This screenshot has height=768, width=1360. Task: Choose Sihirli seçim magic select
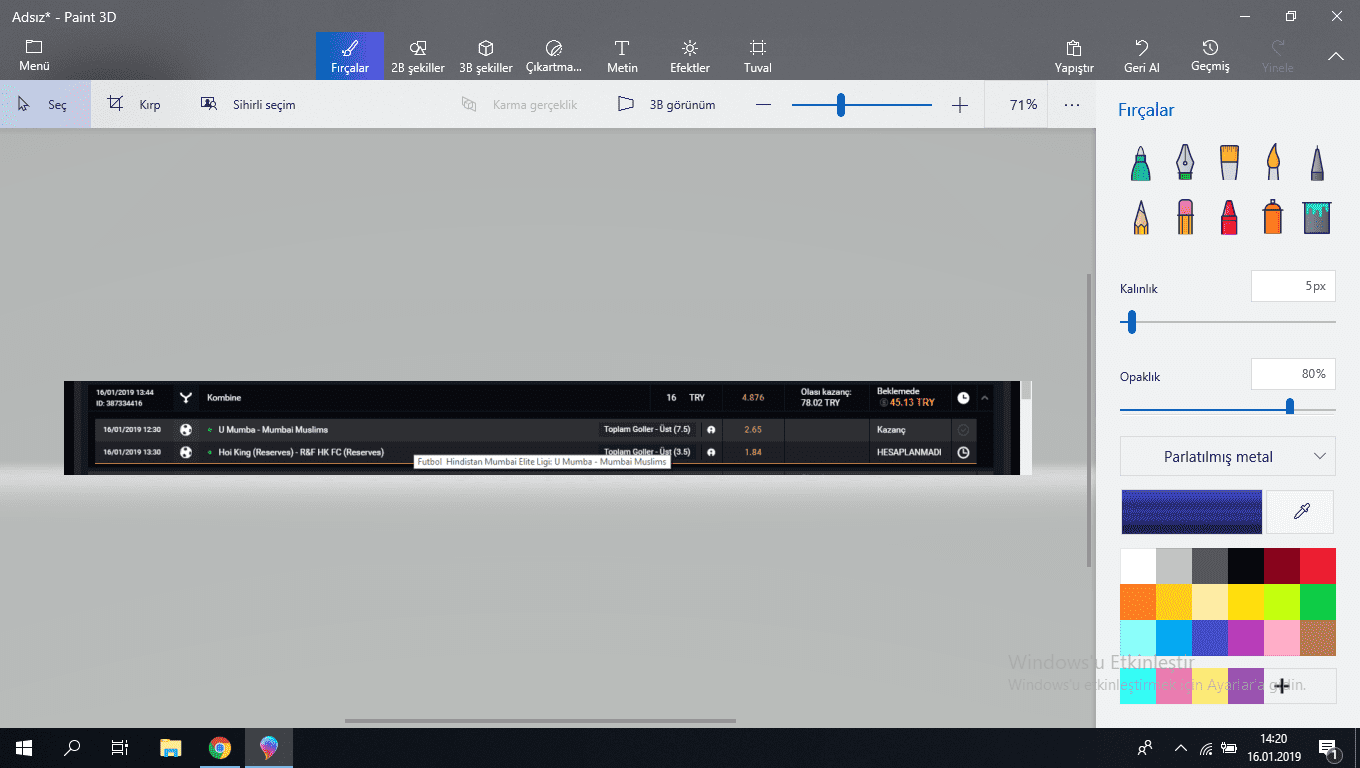click(248, 104)
